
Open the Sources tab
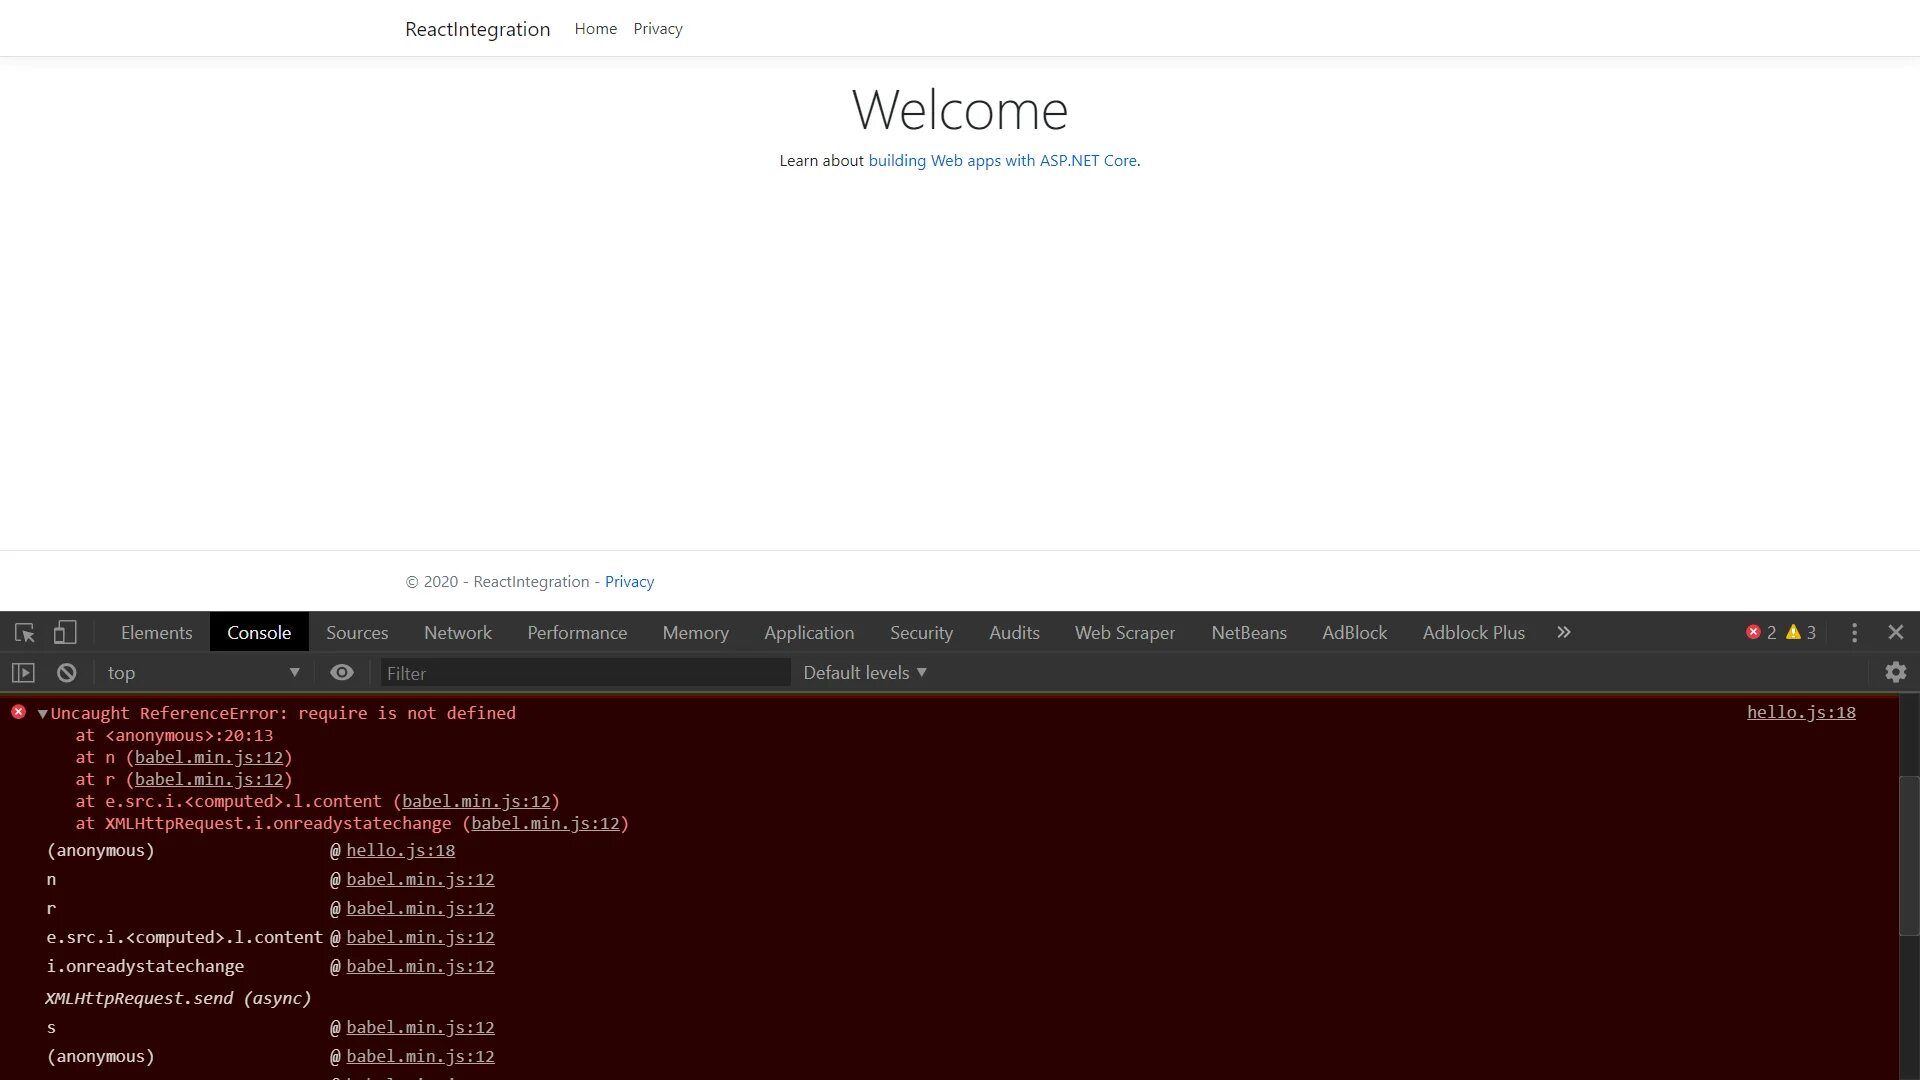coord(356,633)
